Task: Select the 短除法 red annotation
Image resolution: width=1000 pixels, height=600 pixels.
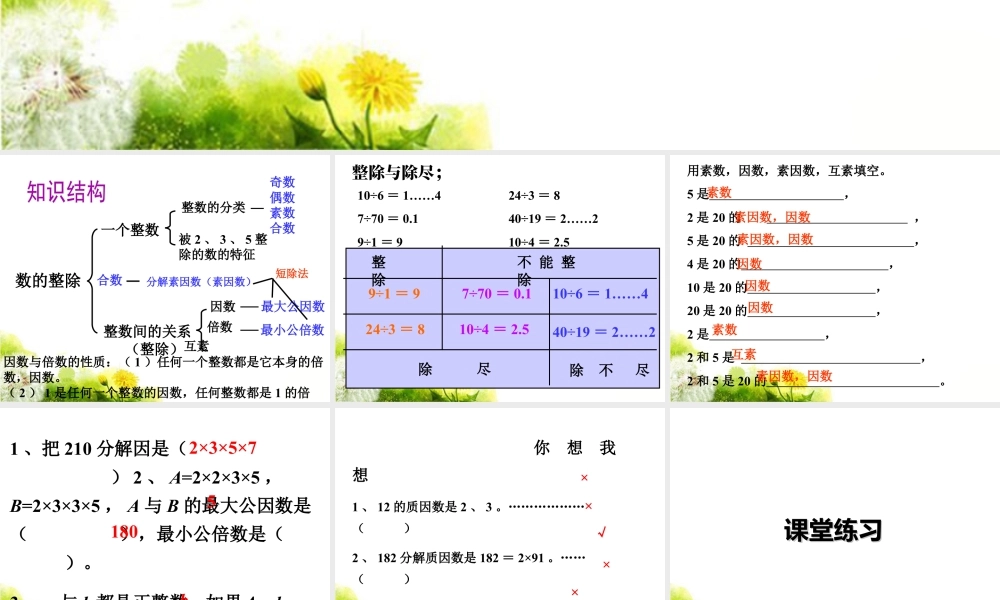Action: 292,272
